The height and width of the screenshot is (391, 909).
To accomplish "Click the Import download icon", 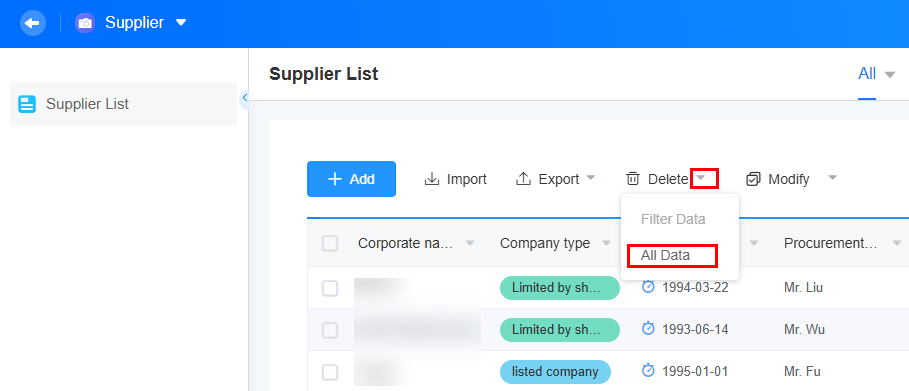I will point(432,179).
